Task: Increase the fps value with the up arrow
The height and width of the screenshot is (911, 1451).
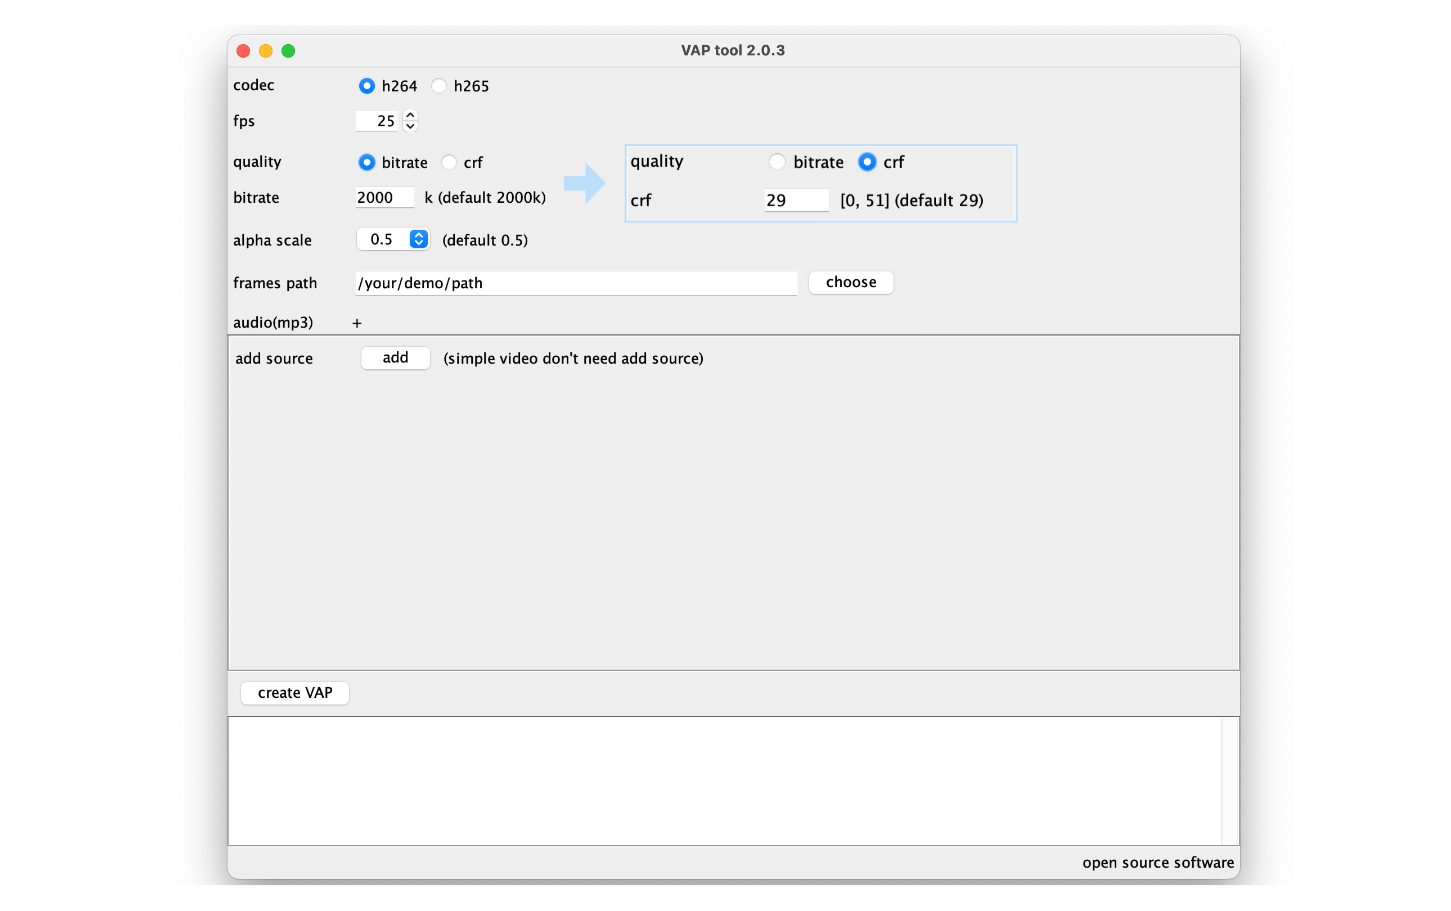Action: click(x=410, y=116)
